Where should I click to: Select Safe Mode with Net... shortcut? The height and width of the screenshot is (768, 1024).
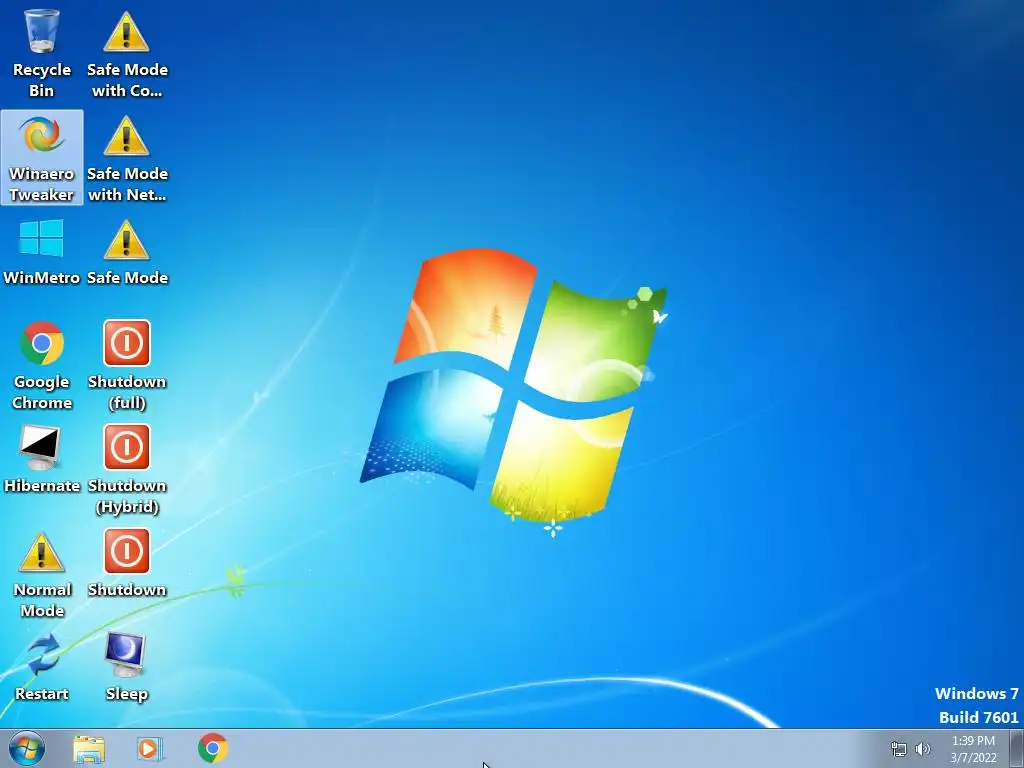point(127,157)
